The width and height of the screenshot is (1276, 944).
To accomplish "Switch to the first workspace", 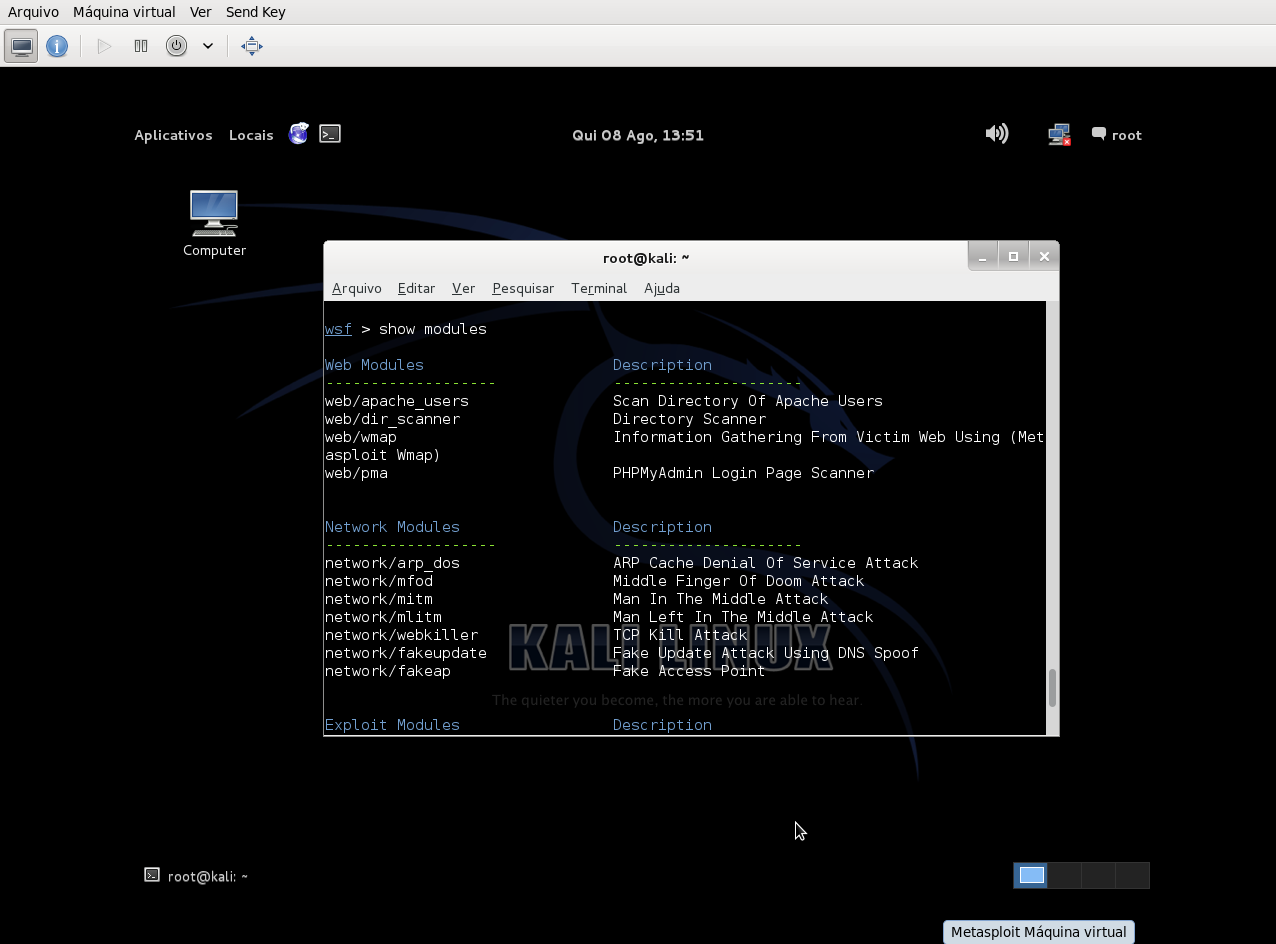I will point(1031,875).
